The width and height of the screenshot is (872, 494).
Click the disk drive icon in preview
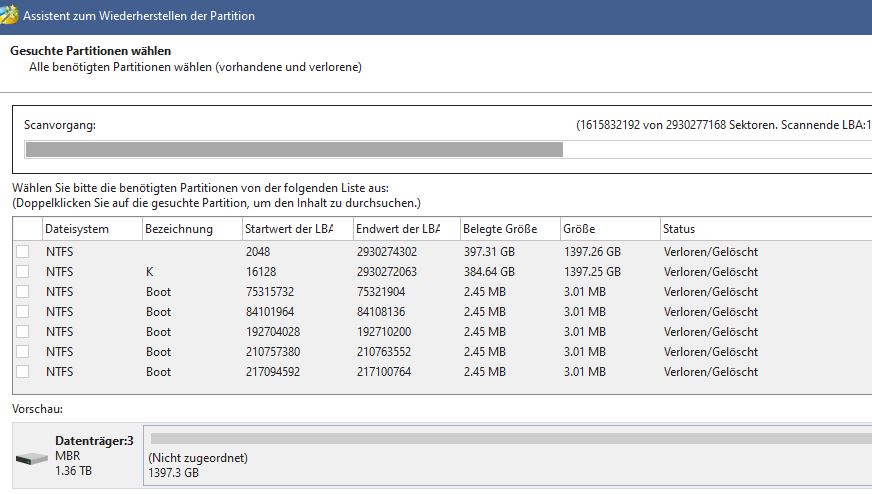[32, 459]
